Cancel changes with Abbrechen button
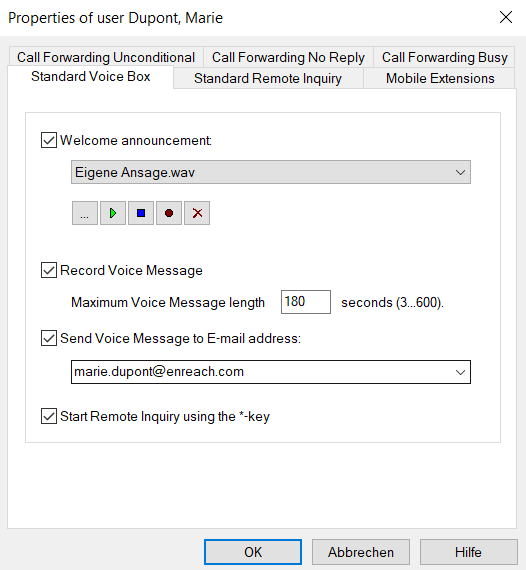 (361, 552)
